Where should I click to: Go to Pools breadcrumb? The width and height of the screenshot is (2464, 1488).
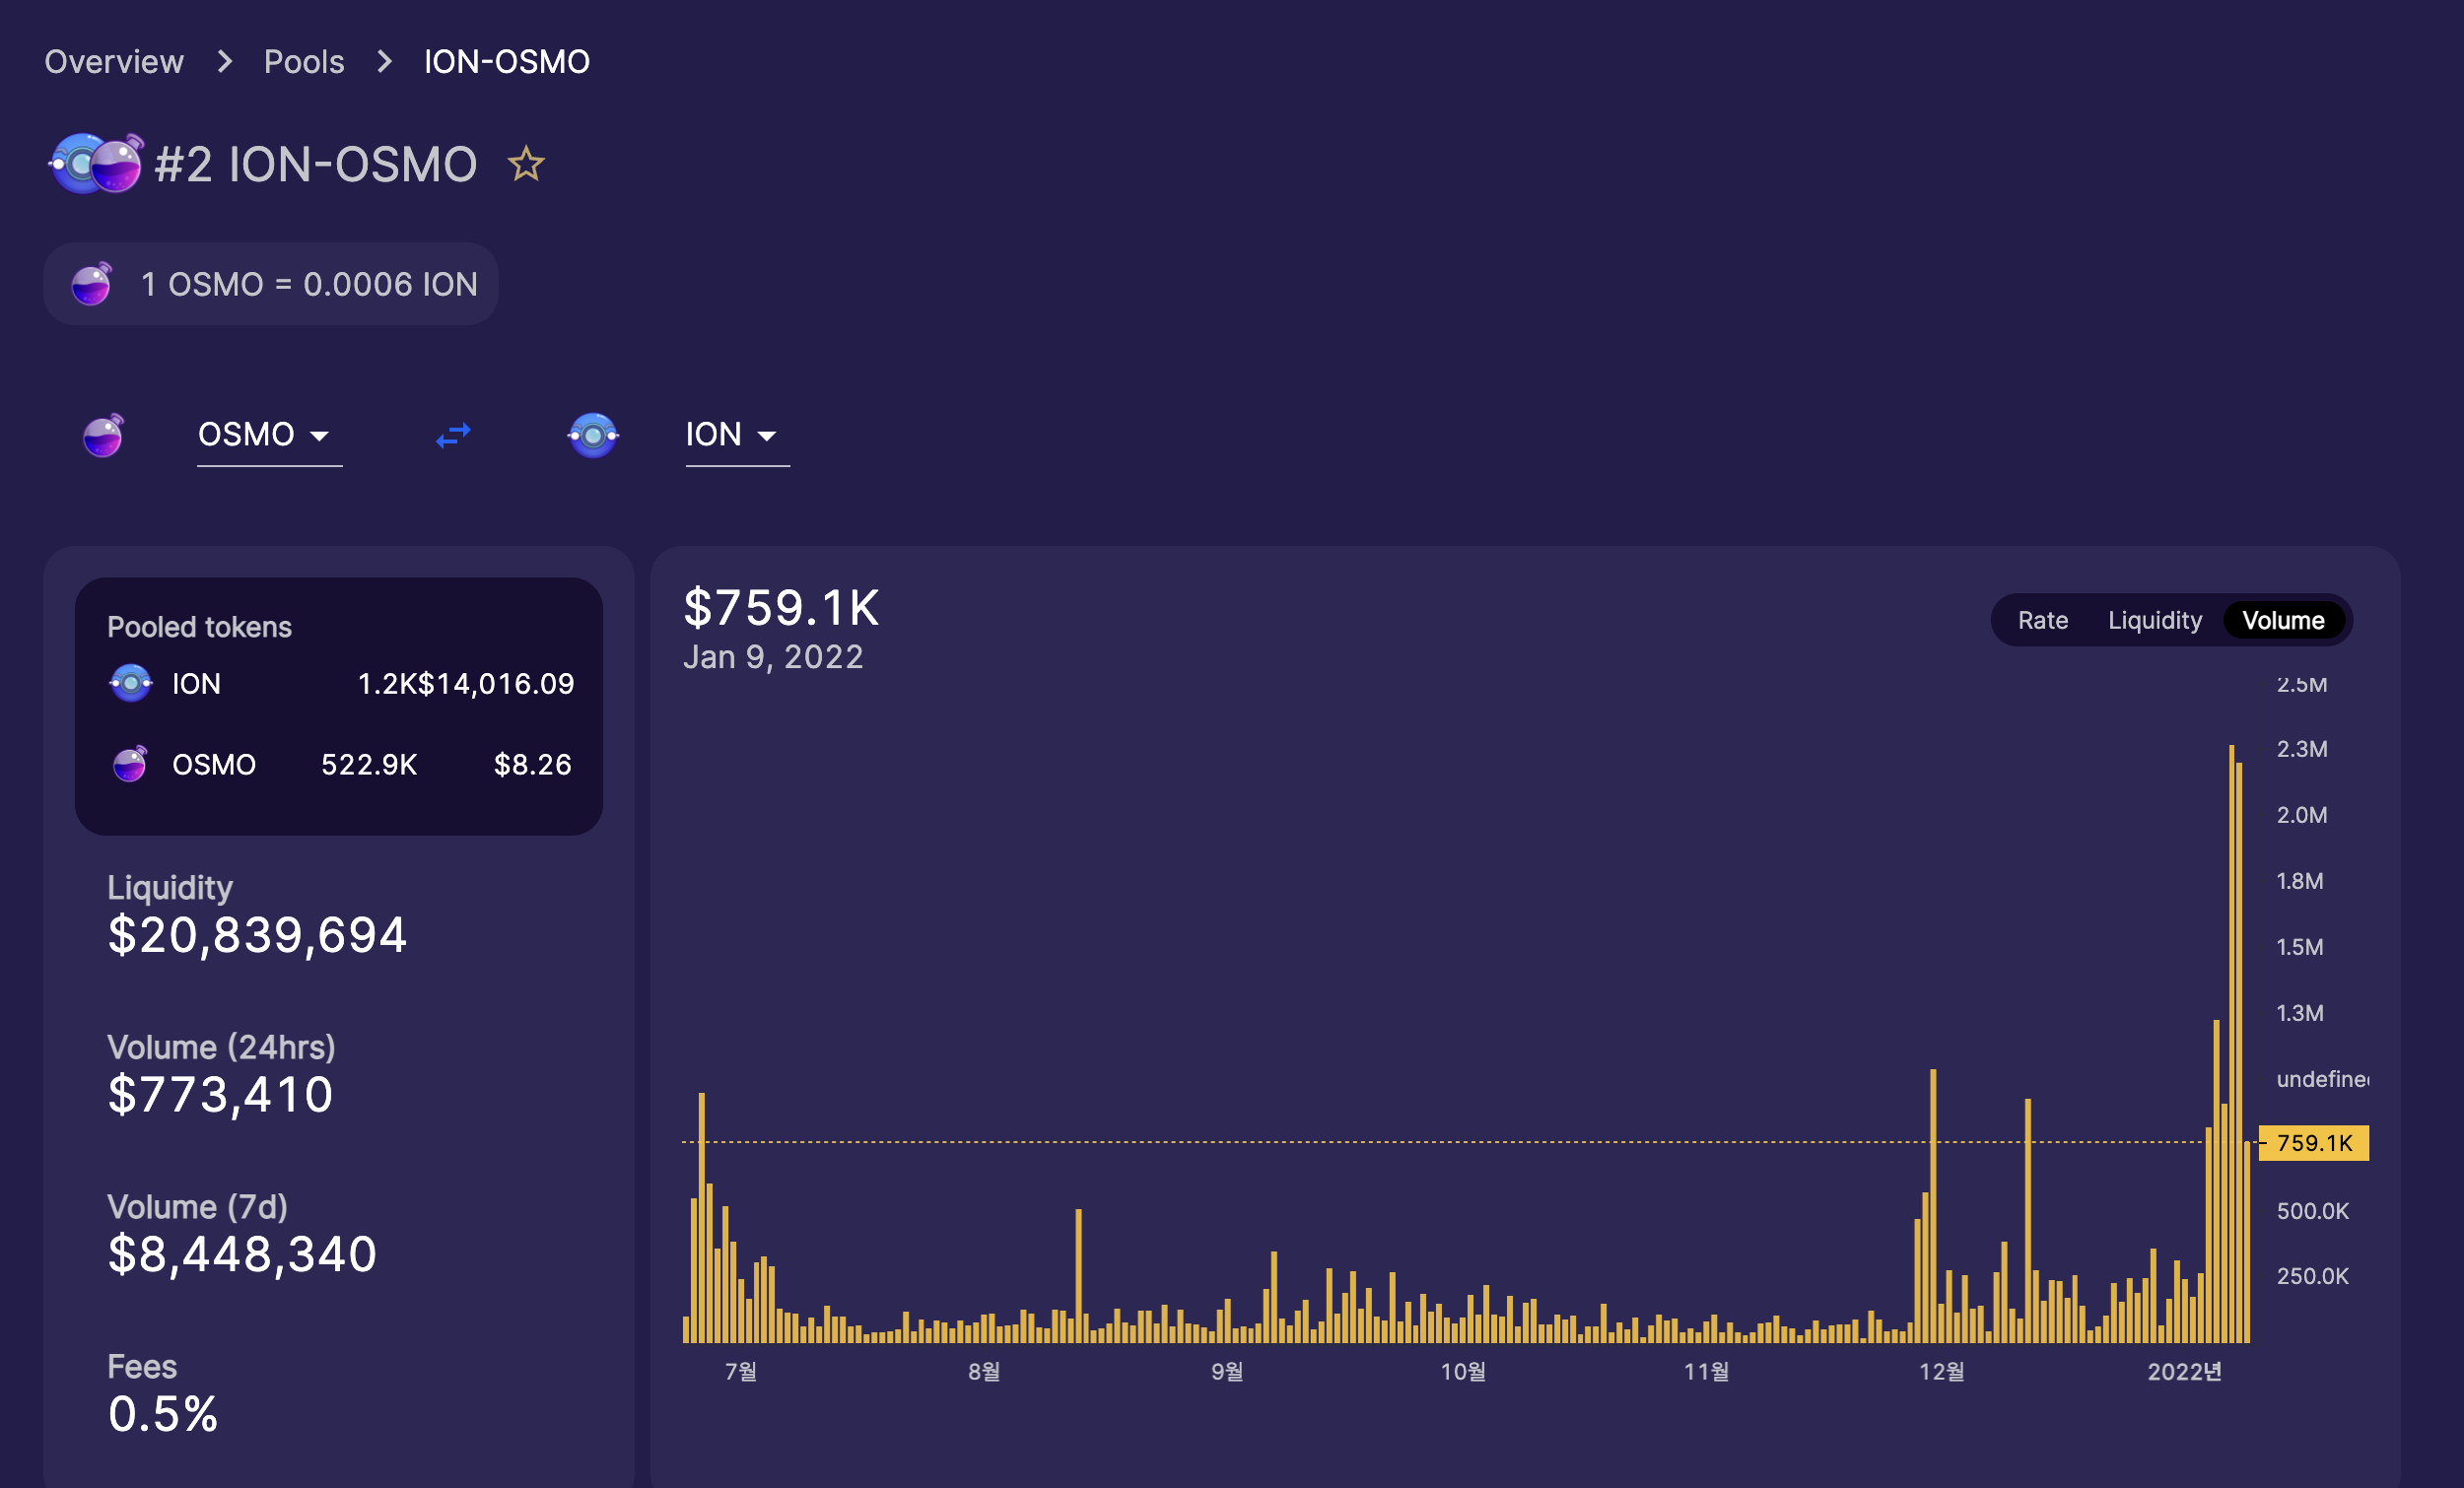(x=304, y=62)
